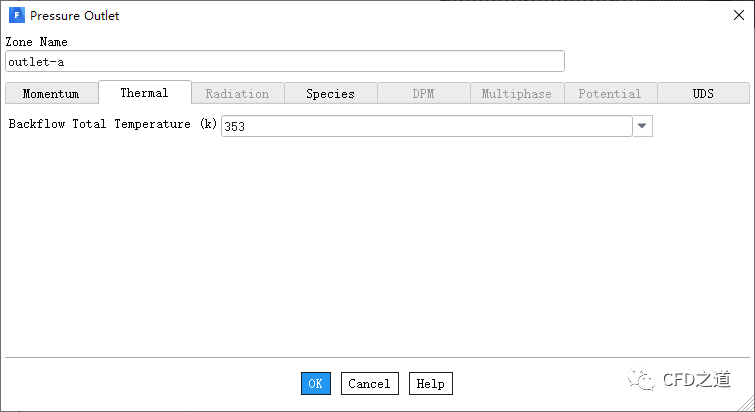Expand the Backflow Total Temperature dropdown arrow
This screenshot has width=755, height=412.
(x=643, y=126)
